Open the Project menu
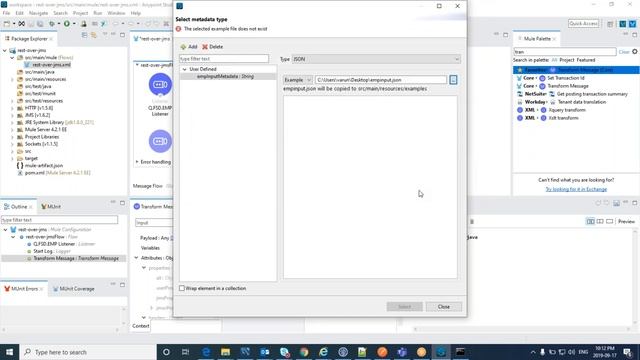This screenshot has height=360, width=640. point(80,13)
